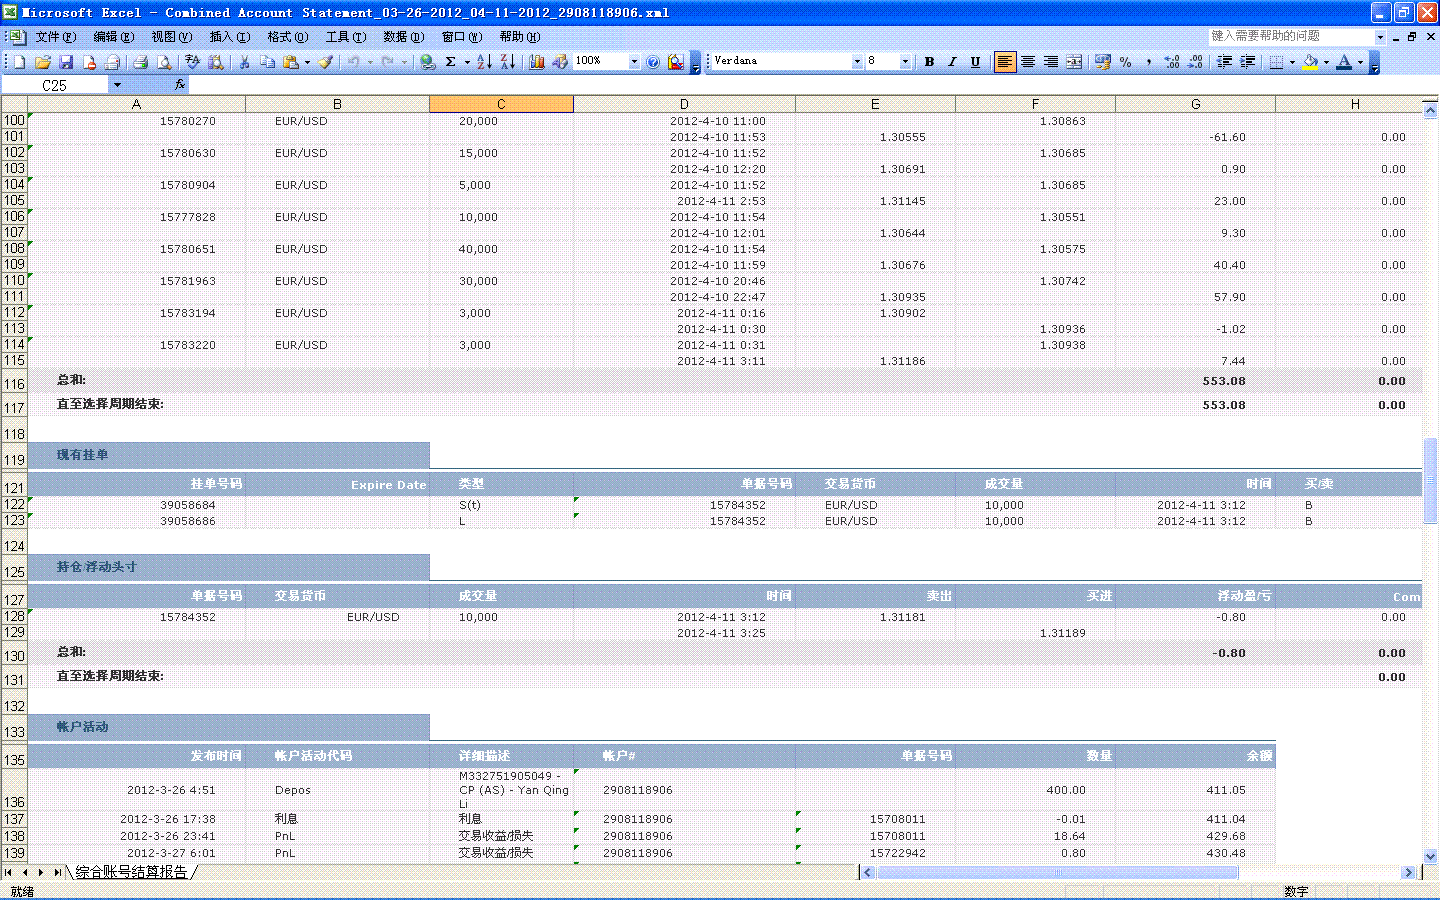Open the Chart Wizard icon
The image size is (1440, 900).
(537, 62)
